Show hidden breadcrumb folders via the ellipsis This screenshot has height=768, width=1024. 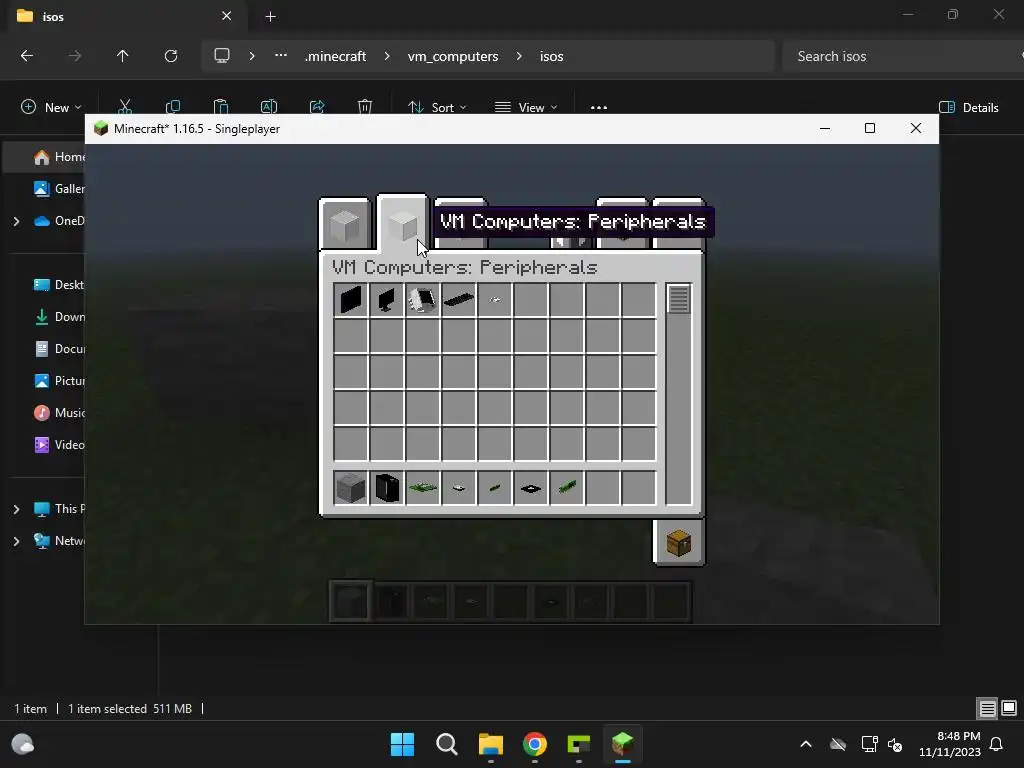[281, 56]
